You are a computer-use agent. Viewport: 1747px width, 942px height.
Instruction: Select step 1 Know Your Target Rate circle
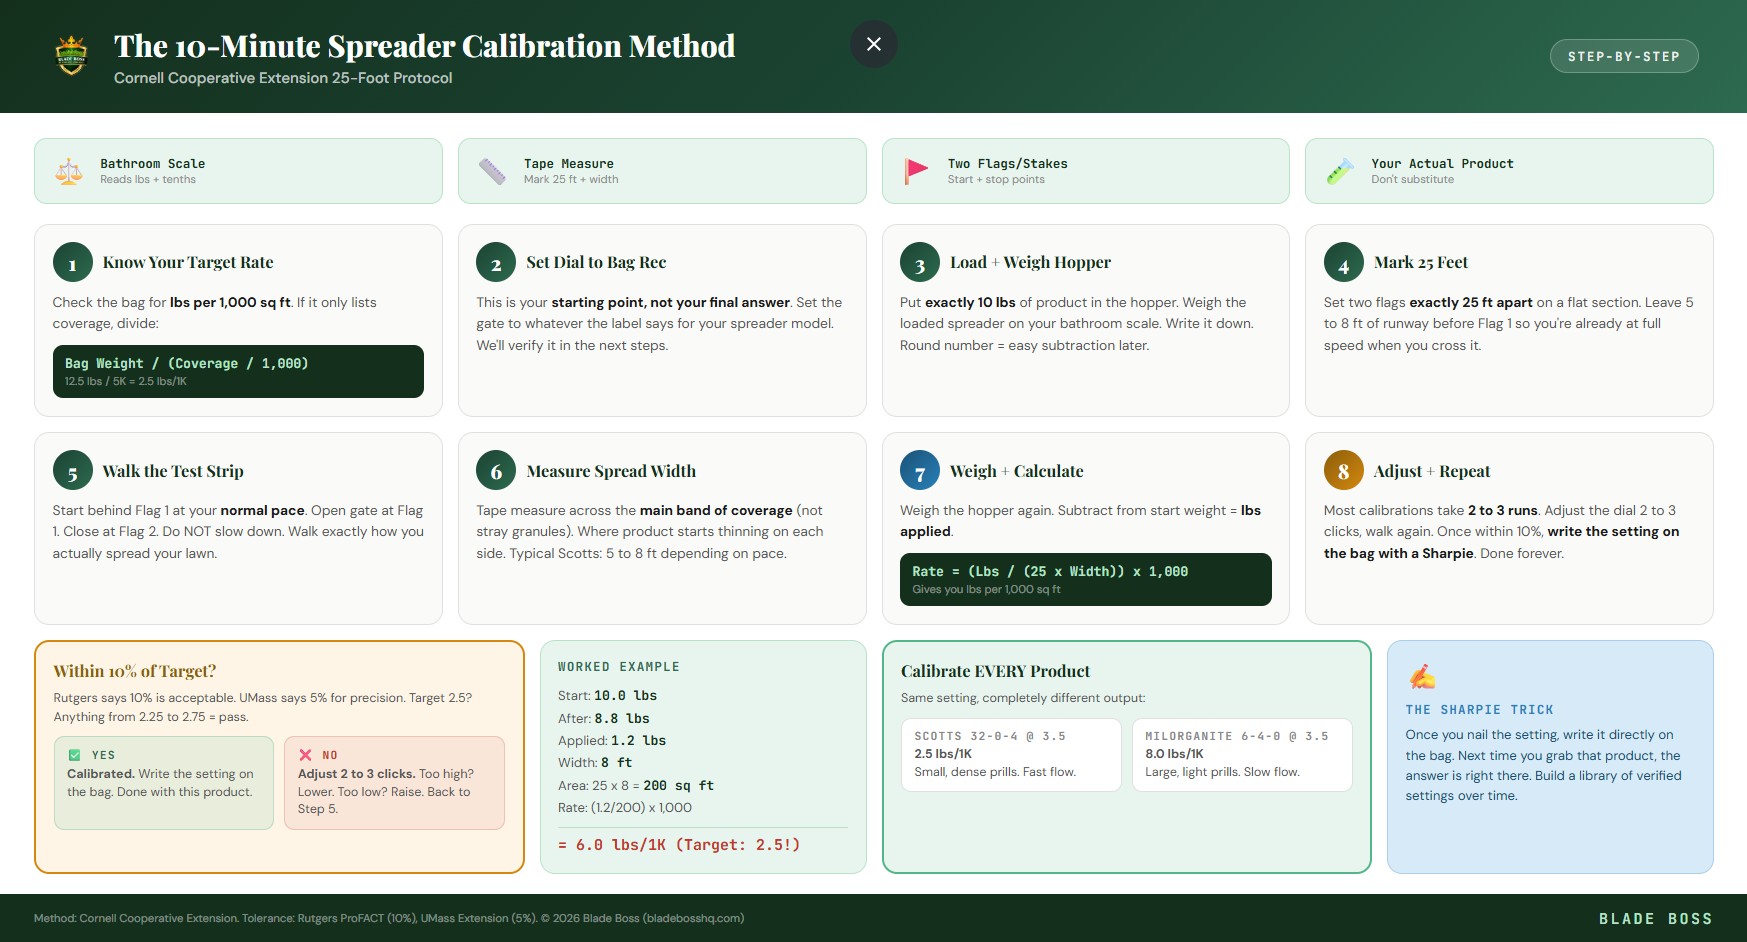click(71, 263)
